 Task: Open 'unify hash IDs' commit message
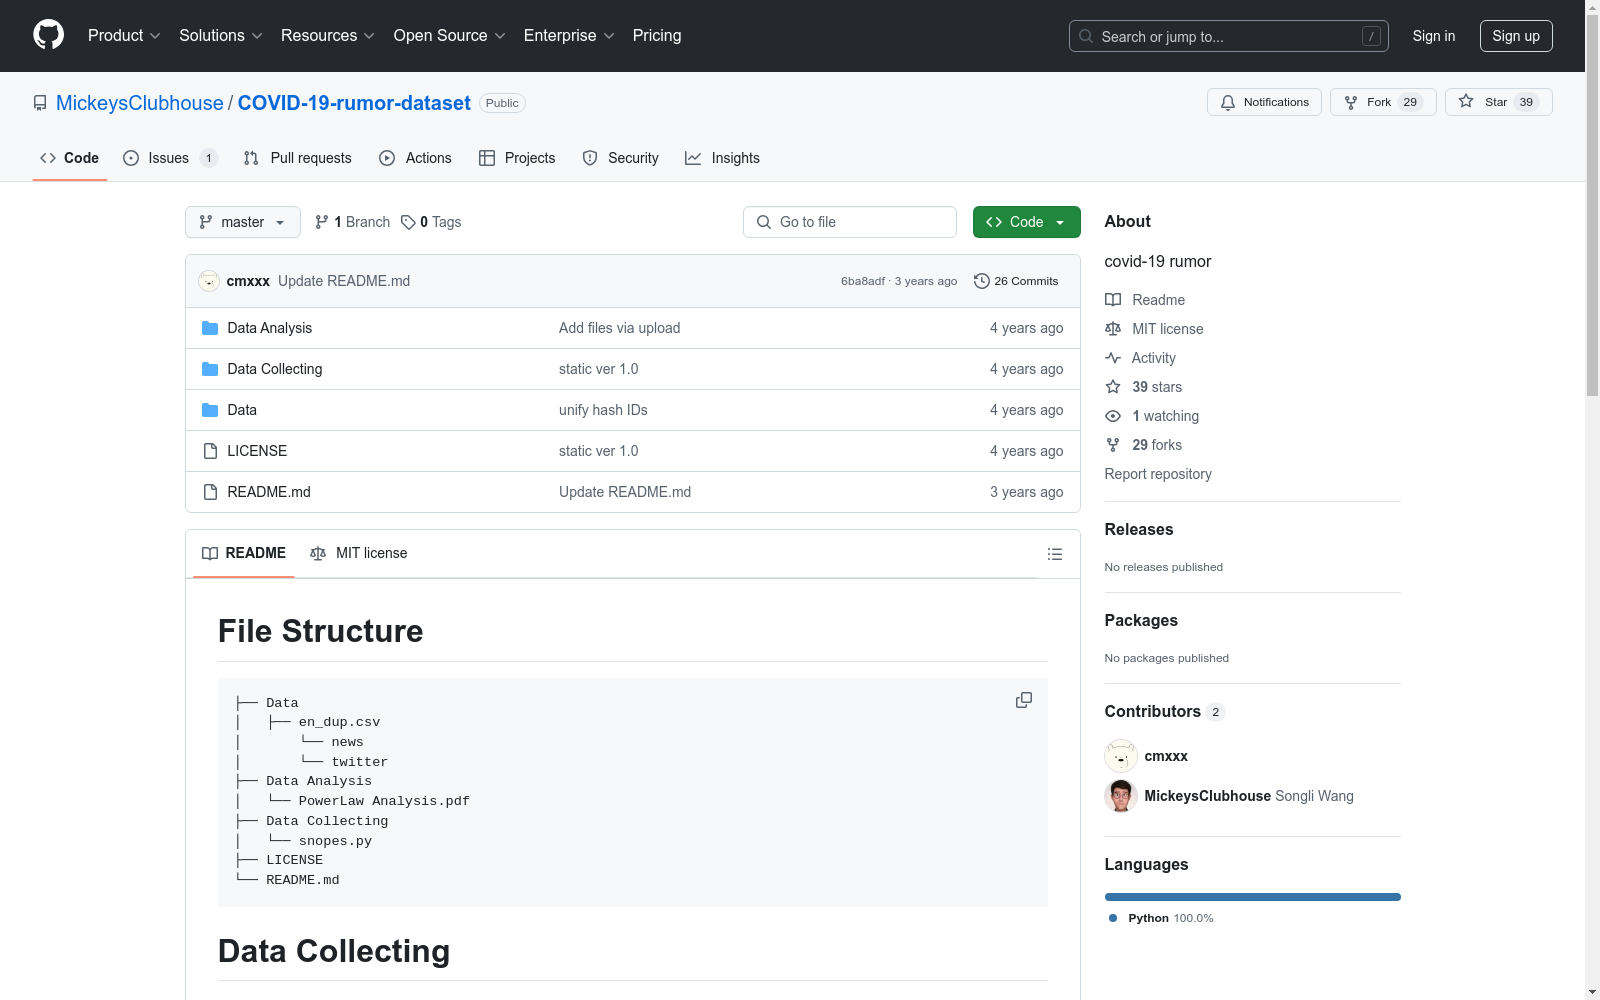coord(603,410)
